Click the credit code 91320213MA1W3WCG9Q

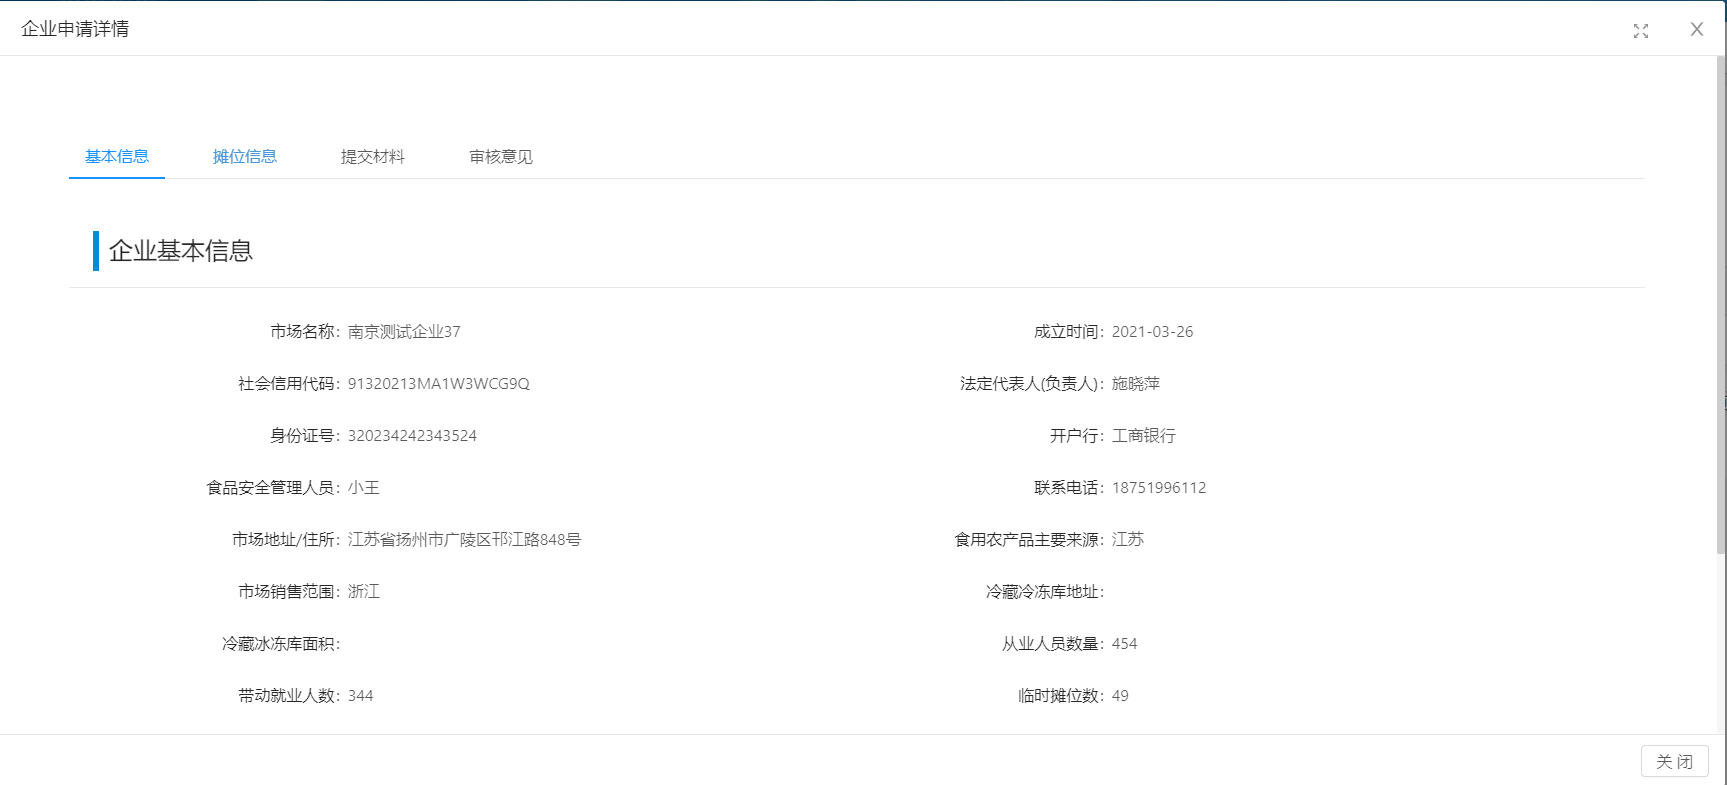[438, 384]
